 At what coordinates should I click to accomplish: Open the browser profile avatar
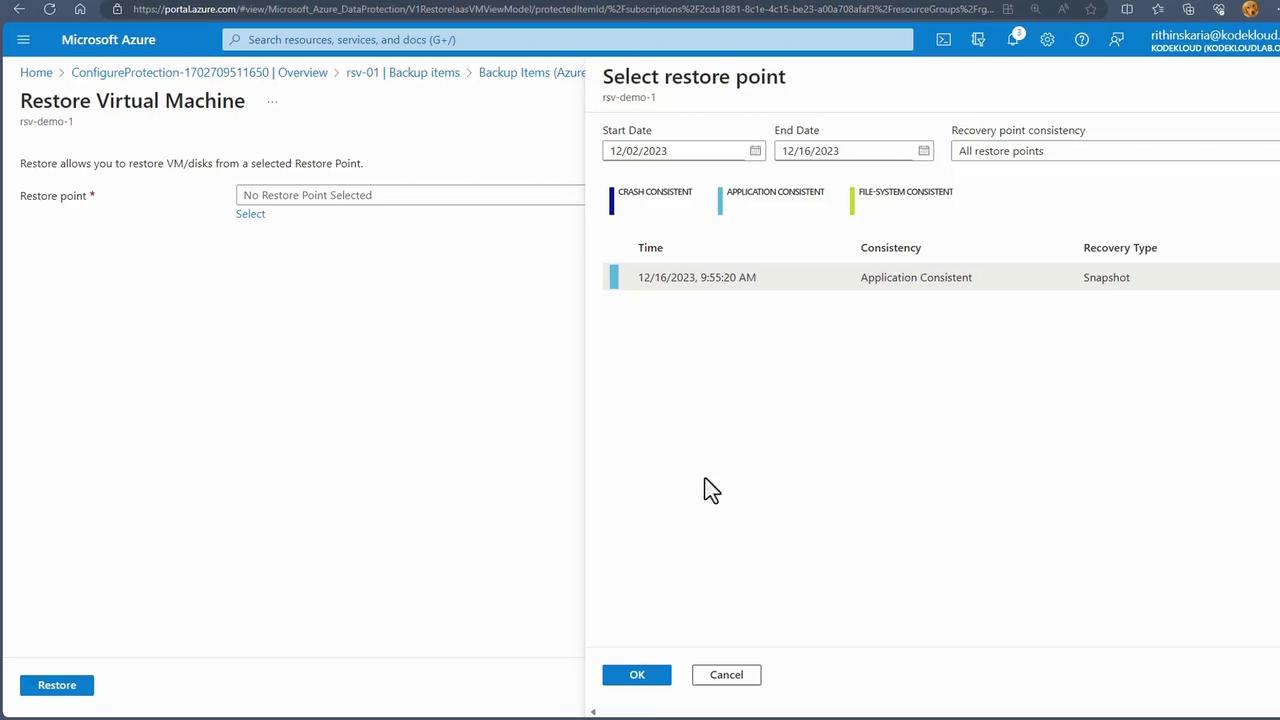pos(1250,9)
